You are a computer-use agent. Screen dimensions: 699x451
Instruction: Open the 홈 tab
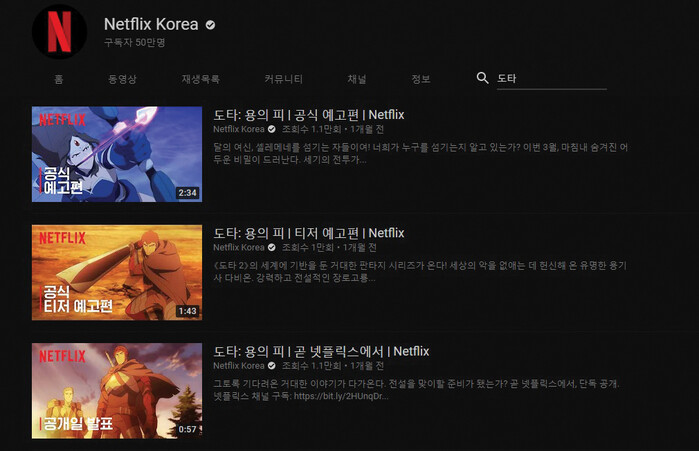coord(59,79)
